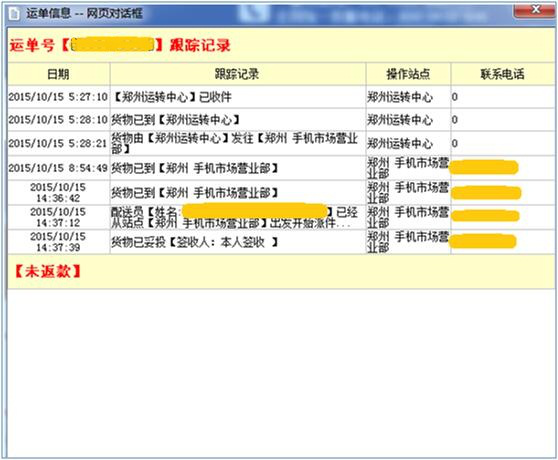This screenshot has height=460, width=558.
Task: Click the 14:36:42 date cell
Action: [x=58, y=192]
